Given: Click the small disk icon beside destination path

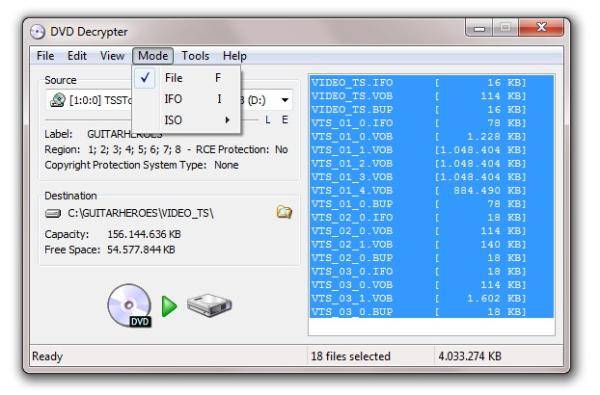Looking at the screenshot, I should pos(53,213).
